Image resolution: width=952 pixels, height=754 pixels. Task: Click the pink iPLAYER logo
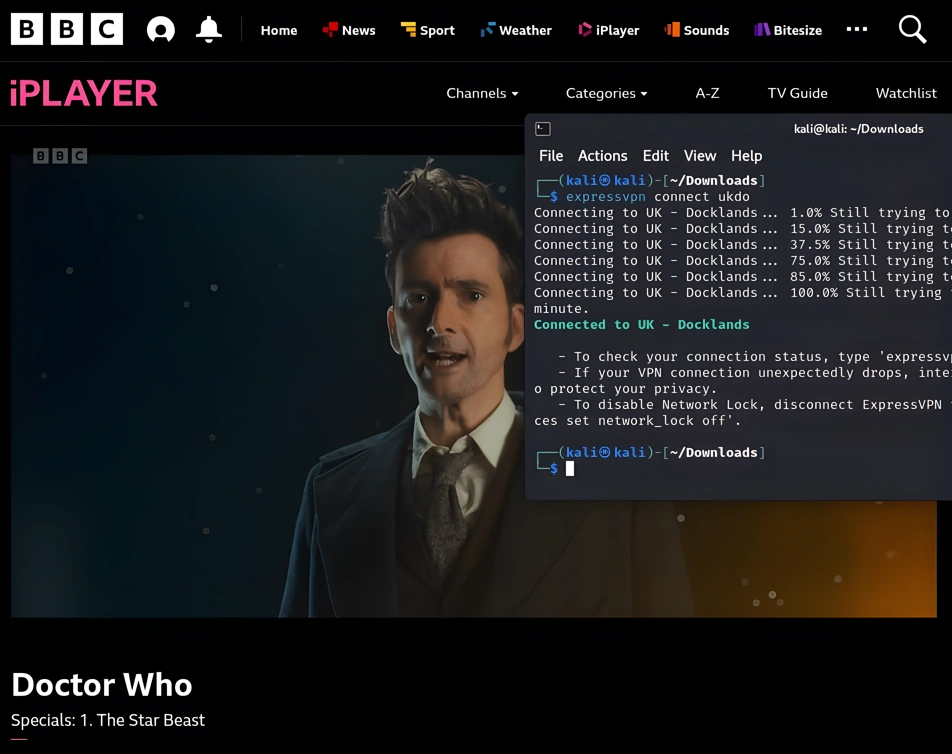pyautogui.click(x=84, y=93)
